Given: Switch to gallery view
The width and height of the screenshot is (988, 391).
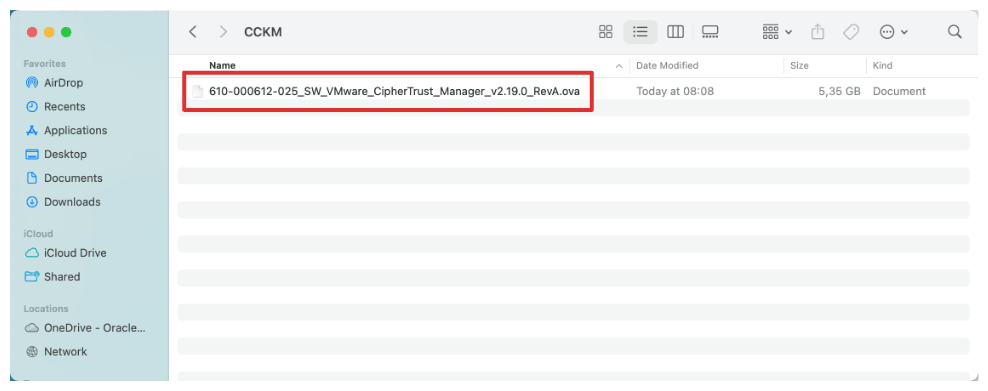Looking at the screenshot, I should [x=710, y=32].
